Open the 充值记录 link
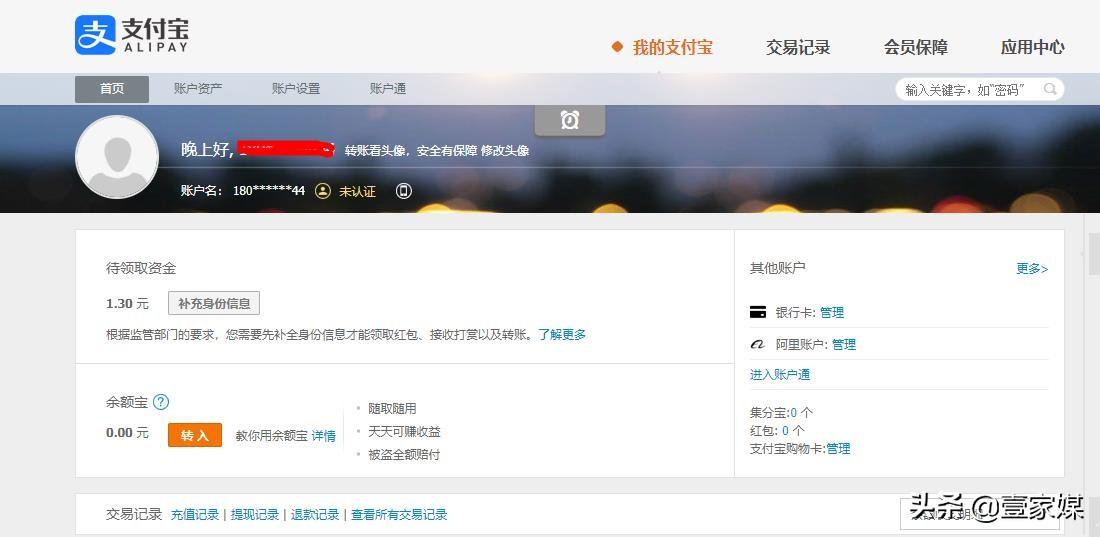Viewport: 1100px width, 537px height. (195, 515)
